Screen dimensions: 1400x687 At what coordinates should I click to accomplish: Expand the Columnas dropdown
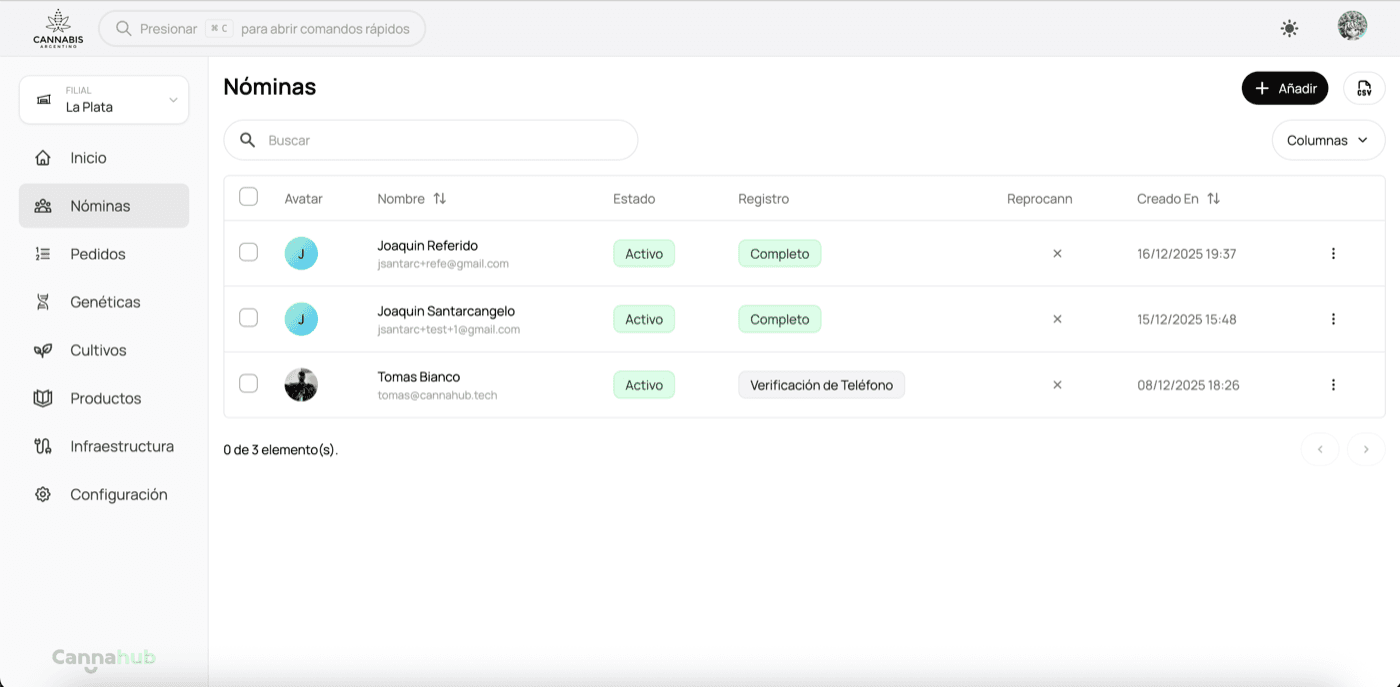(1327, 141)
